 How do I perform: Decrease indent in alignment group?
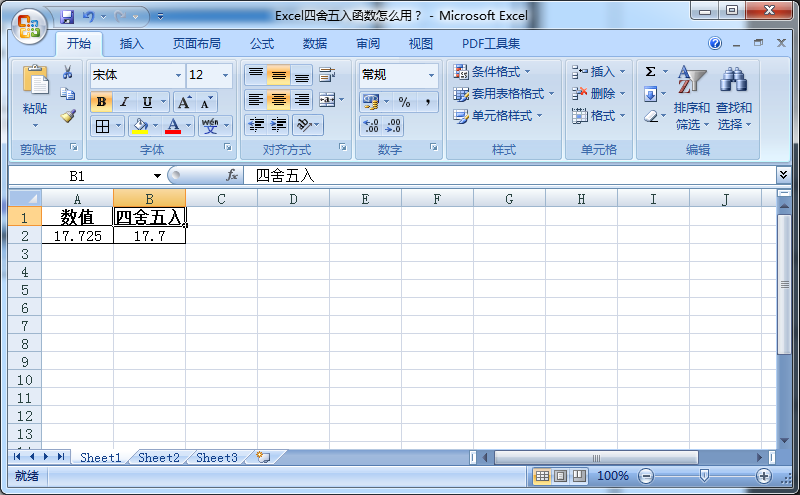[x=256, y=125]
